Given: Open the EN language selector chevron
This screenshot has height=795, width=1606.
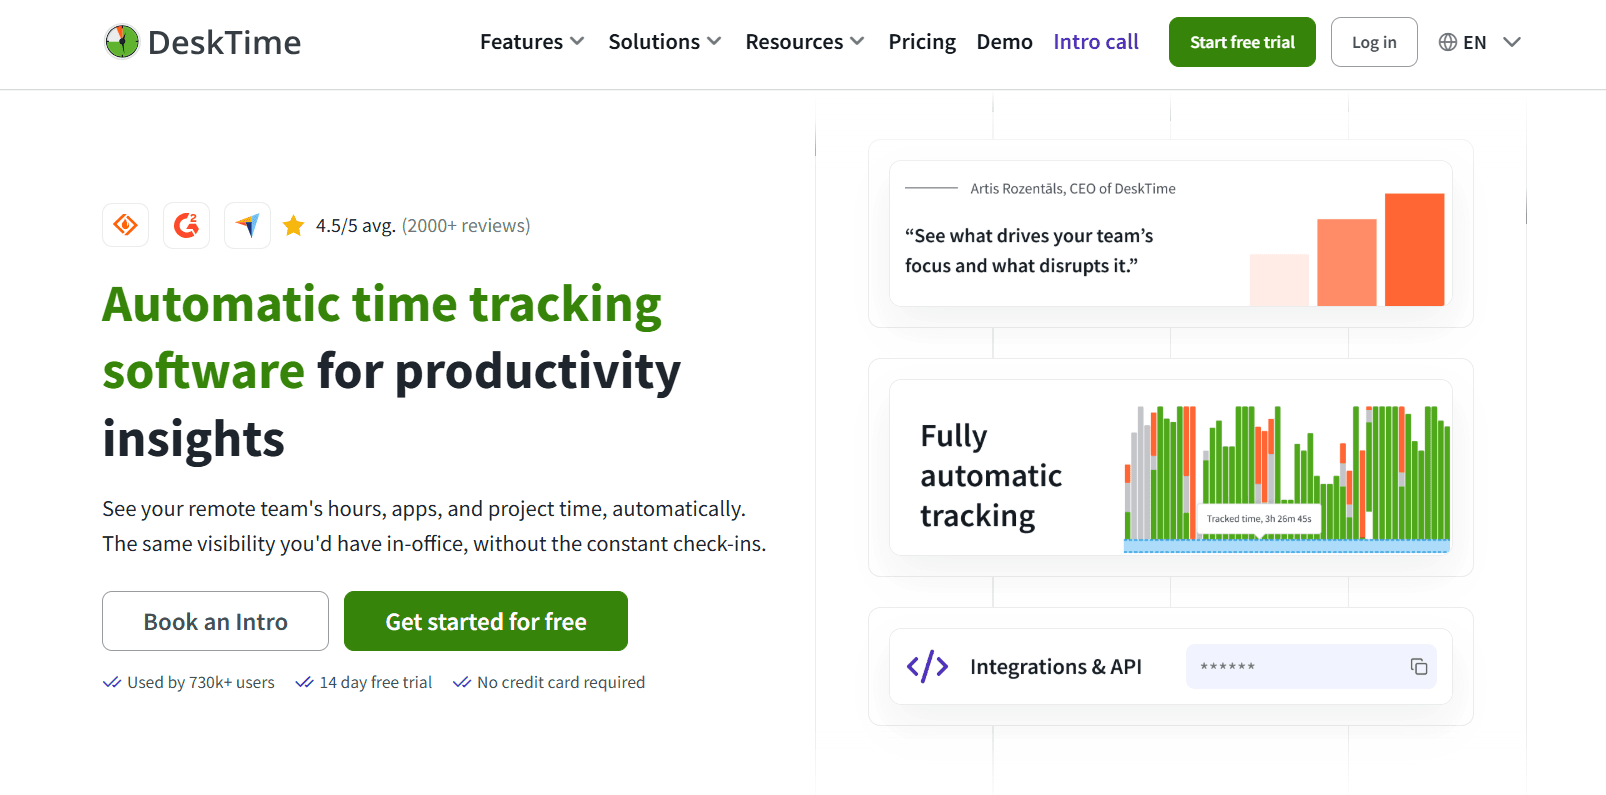Looking at the screenshot, I should (x=1512, y=42).
